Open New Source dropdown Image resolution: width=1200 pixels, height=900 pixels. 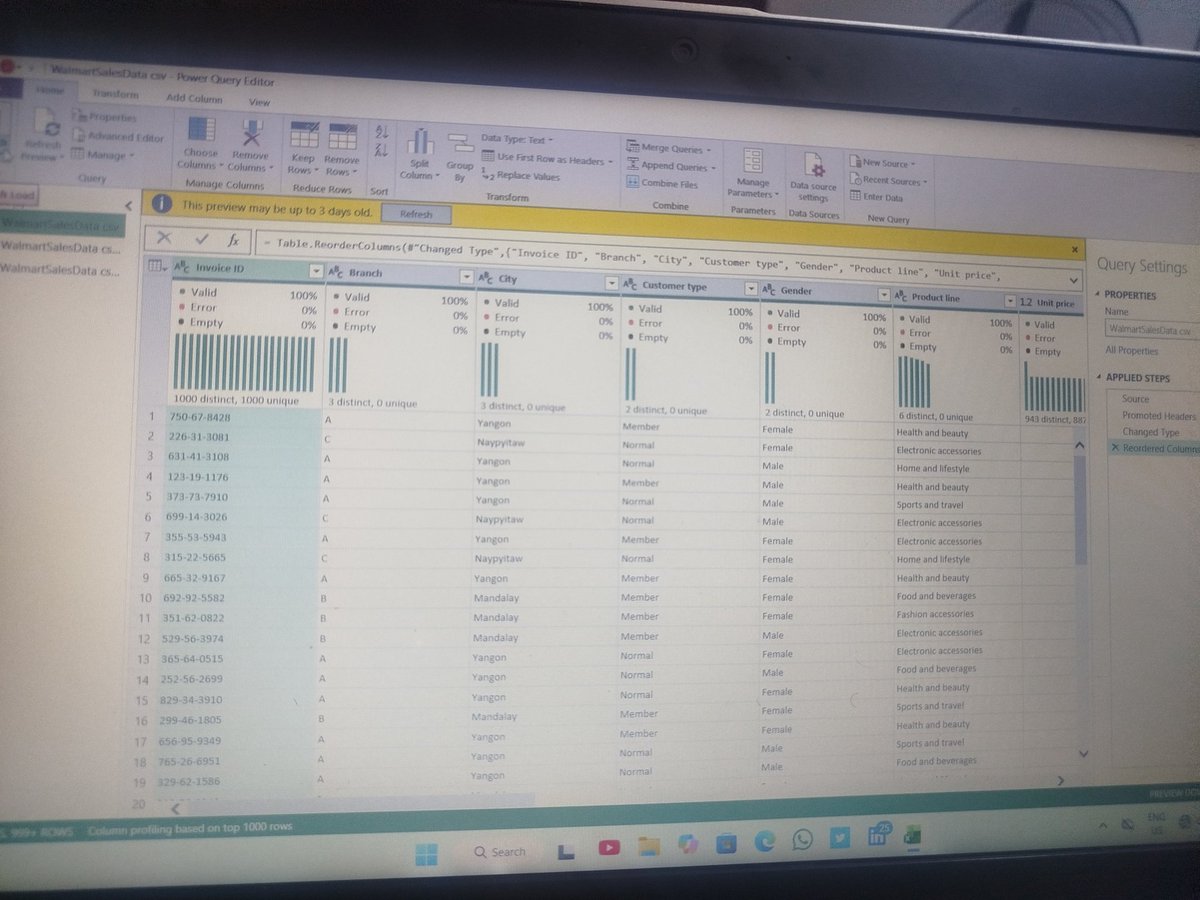pos(882,162)
